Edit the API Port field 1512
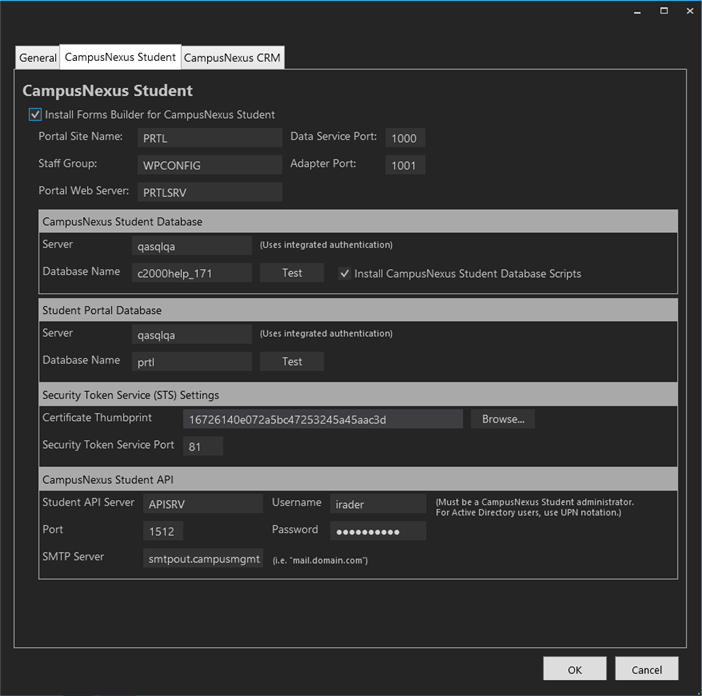 coord(163,531)
